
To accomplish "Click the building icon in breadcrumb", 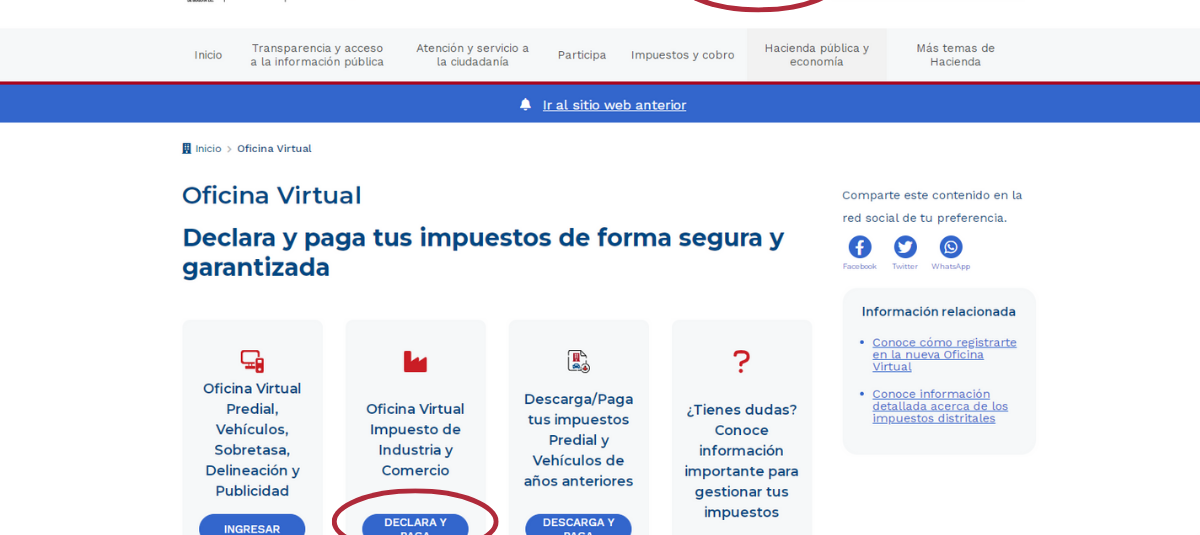I will coord(187,149).
